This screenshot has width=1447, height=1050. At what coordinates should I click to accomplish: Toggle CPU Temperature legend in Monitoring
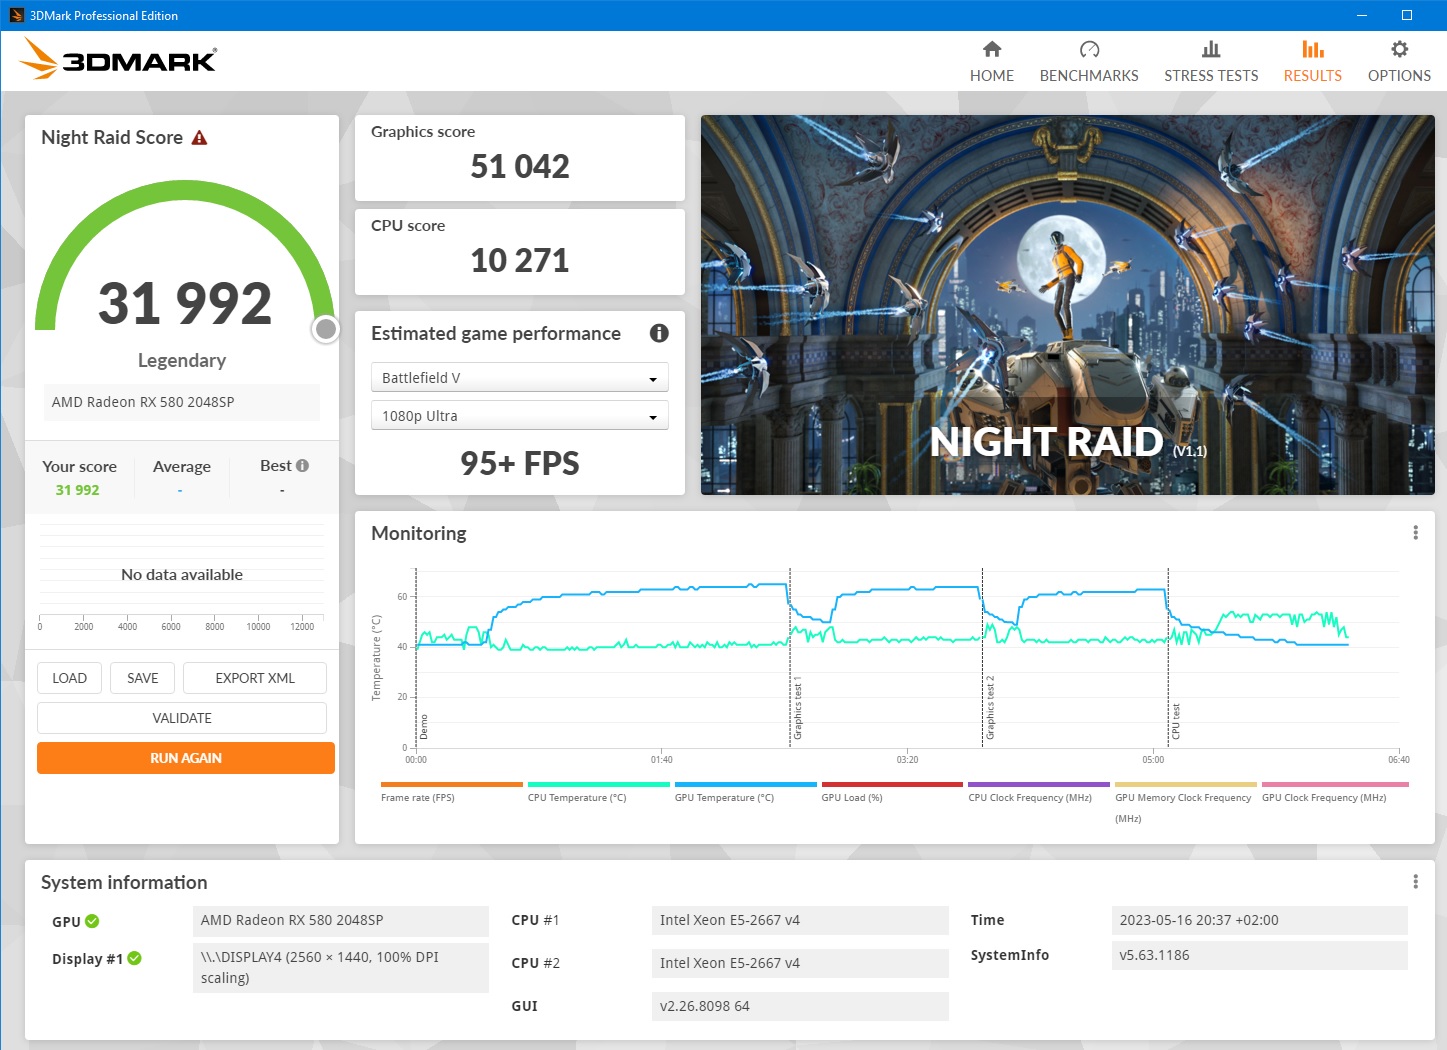point(577,797)
